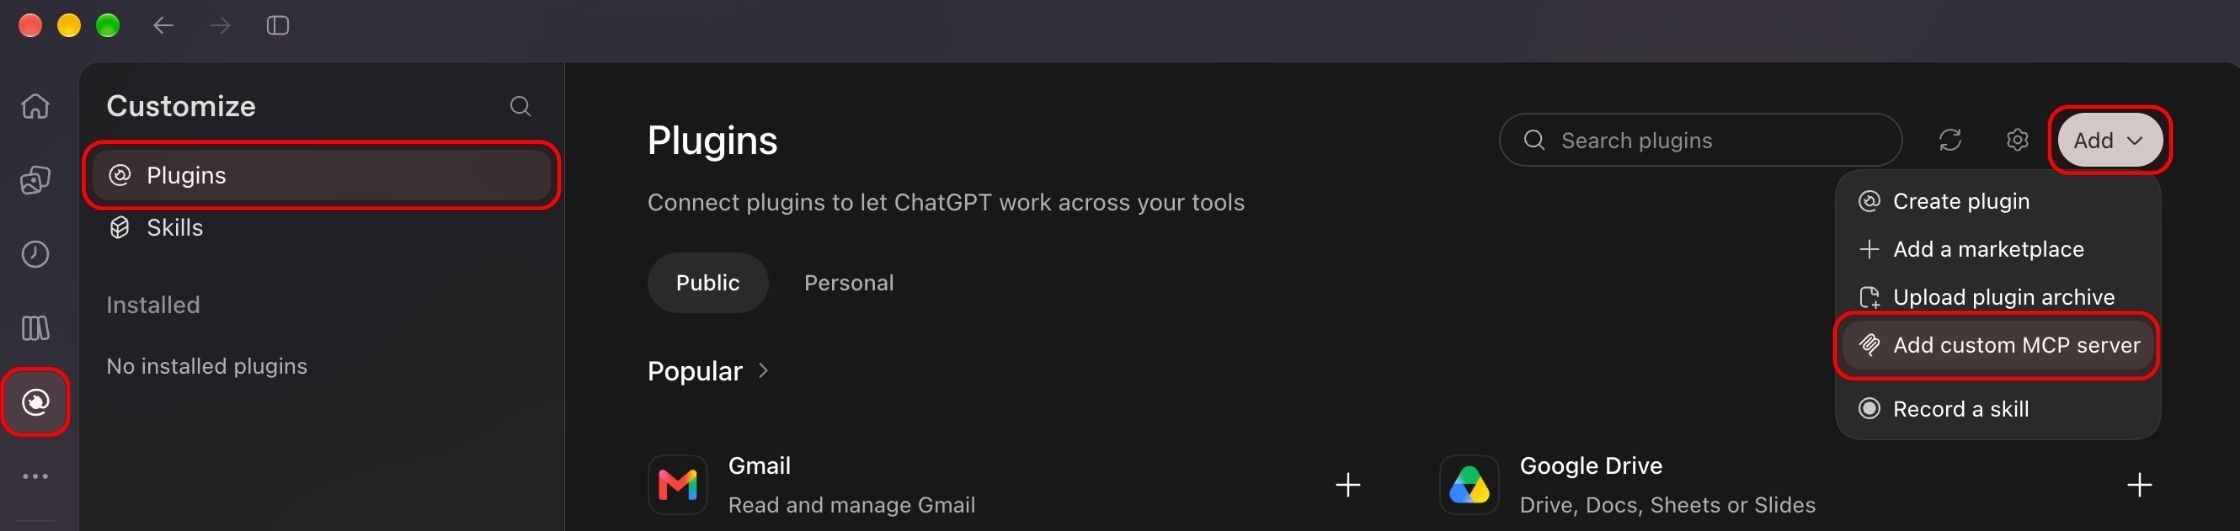
Task: Open the images gallery sidebar icon
Action: click(36, 180)
